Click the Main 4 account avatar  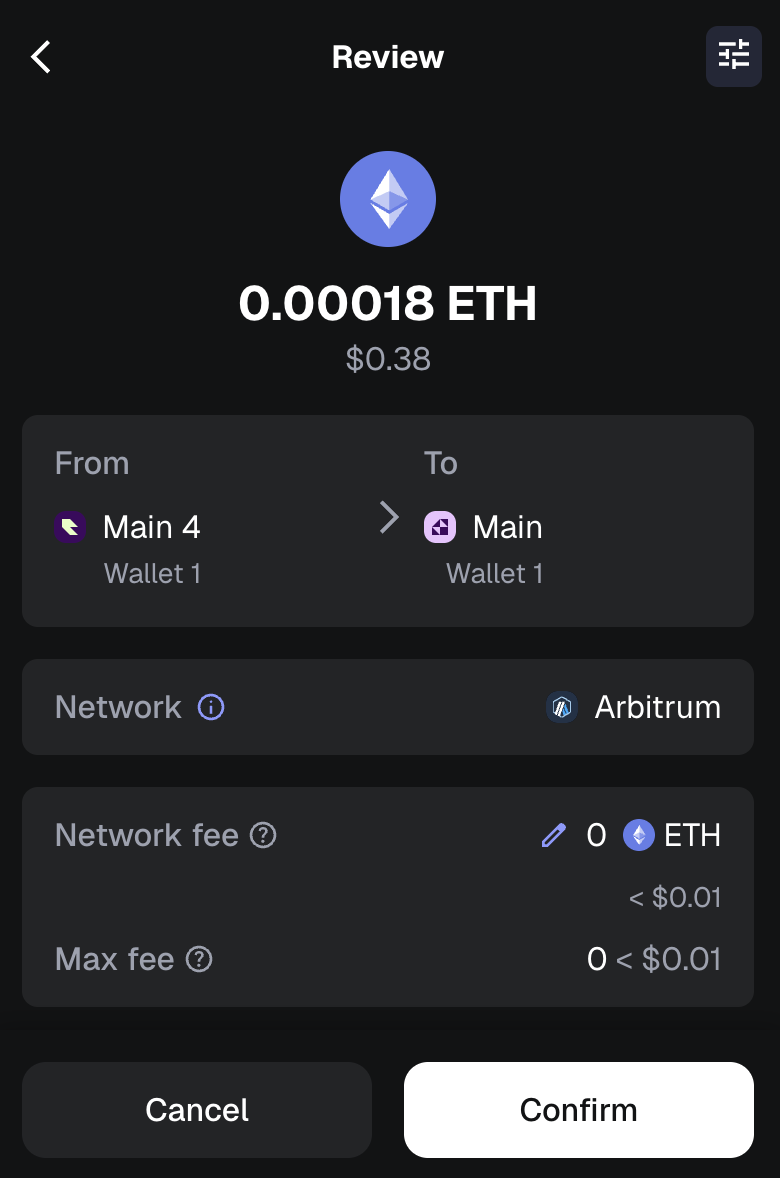(x=70, y=527)
